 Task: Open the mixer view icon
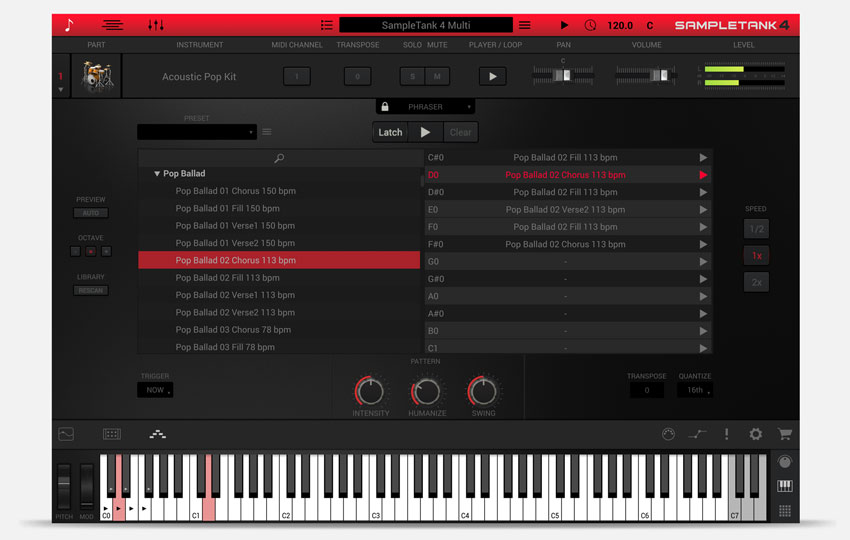click(x=156, y=25)
